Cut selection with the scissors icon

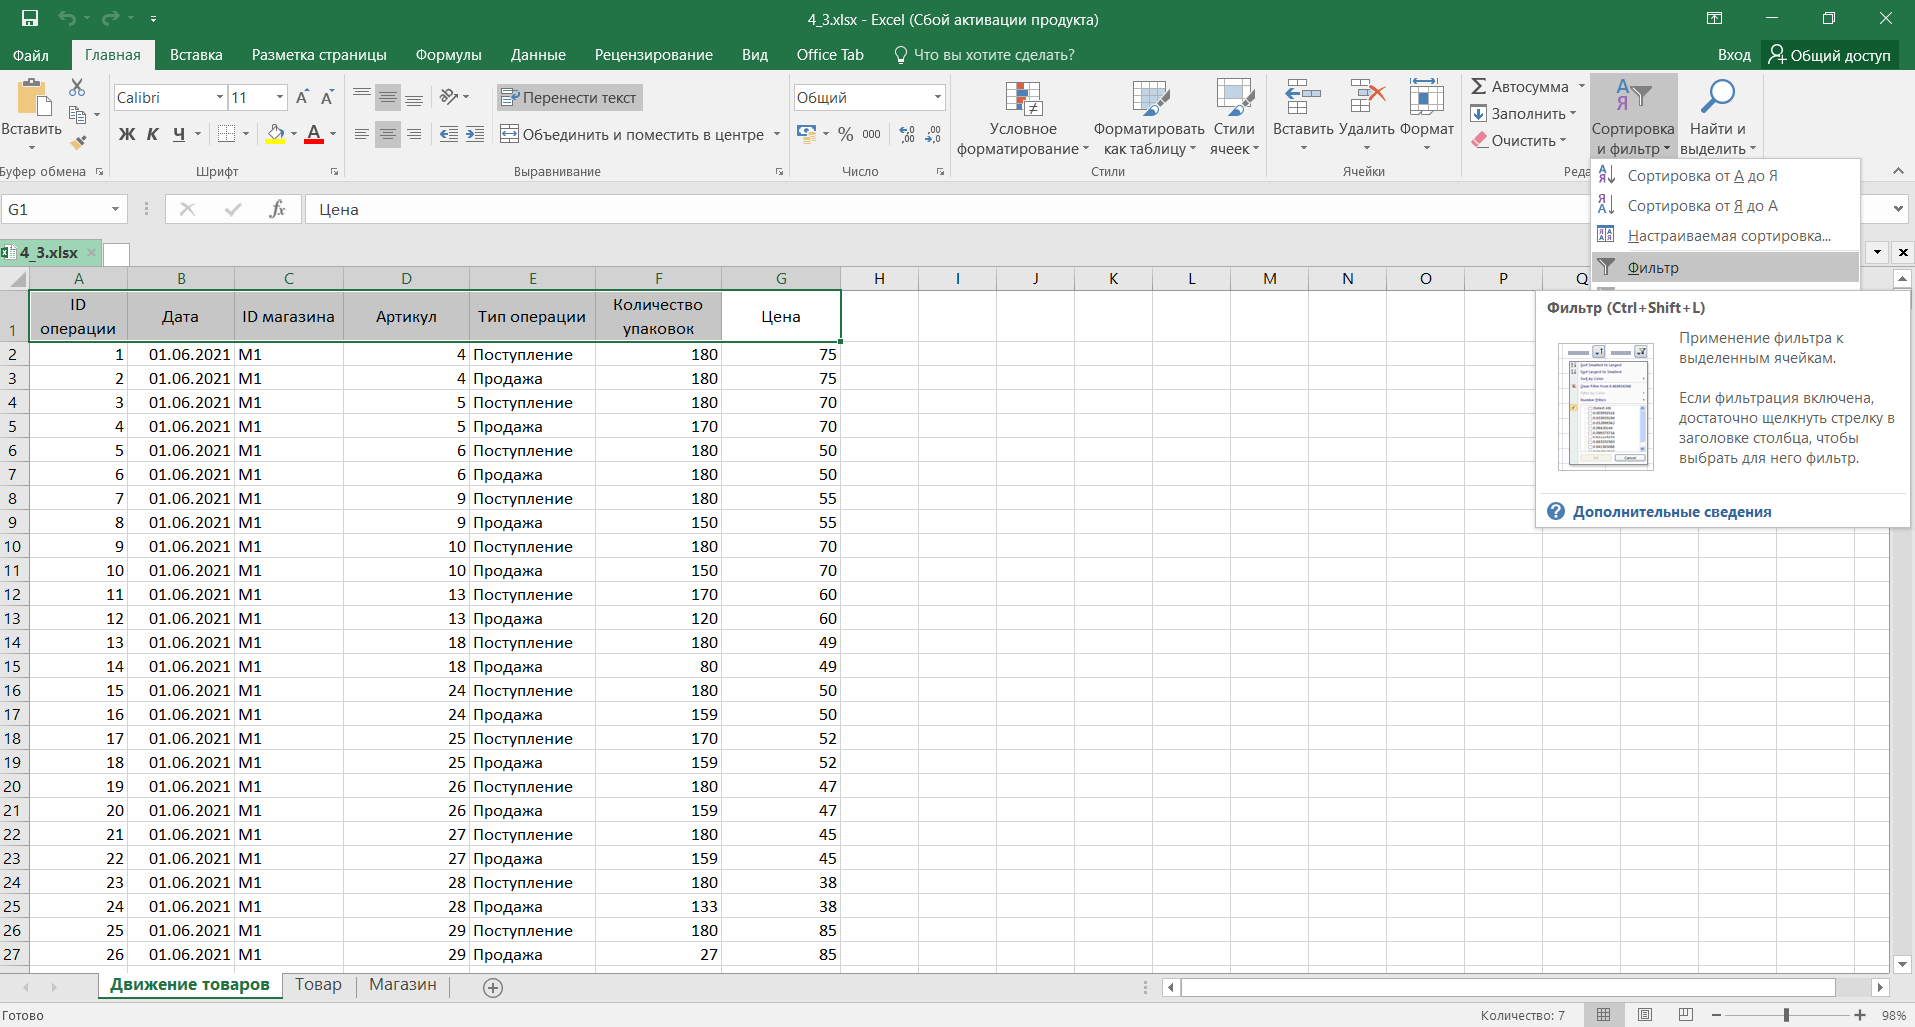77,88
